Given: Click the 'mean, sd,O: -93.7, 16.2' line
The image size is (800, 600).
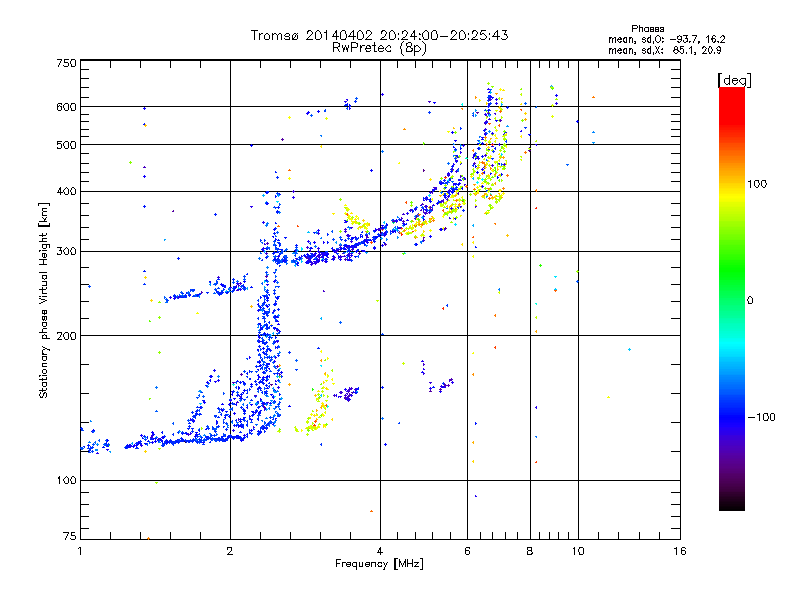Looking at the screenshot, I should pos(666,39).
